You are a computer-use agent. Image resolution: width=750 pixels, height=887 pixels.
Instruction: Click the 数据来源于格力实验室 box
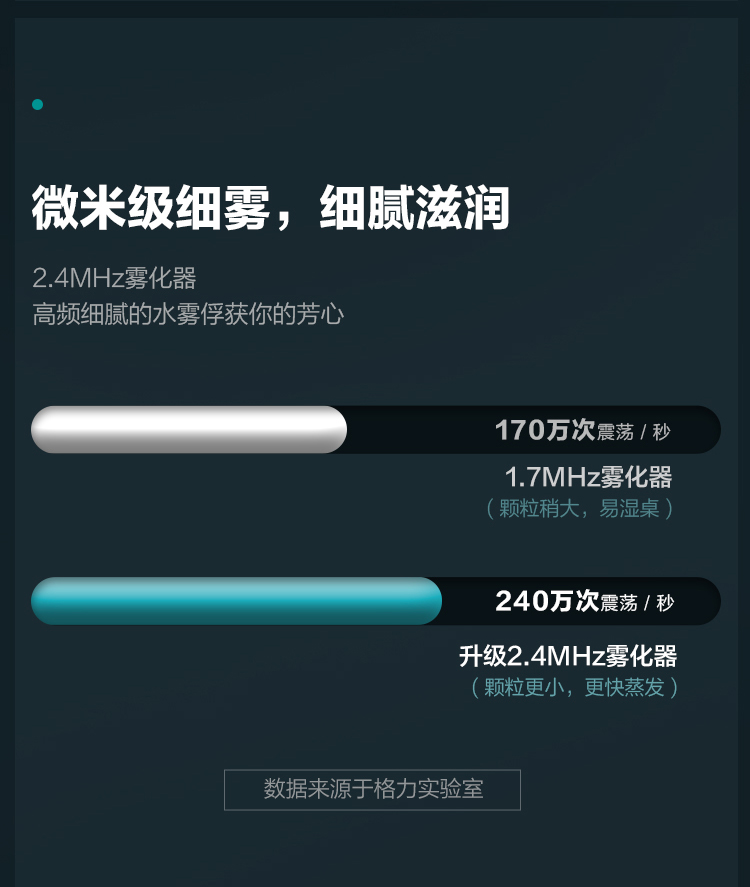tap(372, 790)
